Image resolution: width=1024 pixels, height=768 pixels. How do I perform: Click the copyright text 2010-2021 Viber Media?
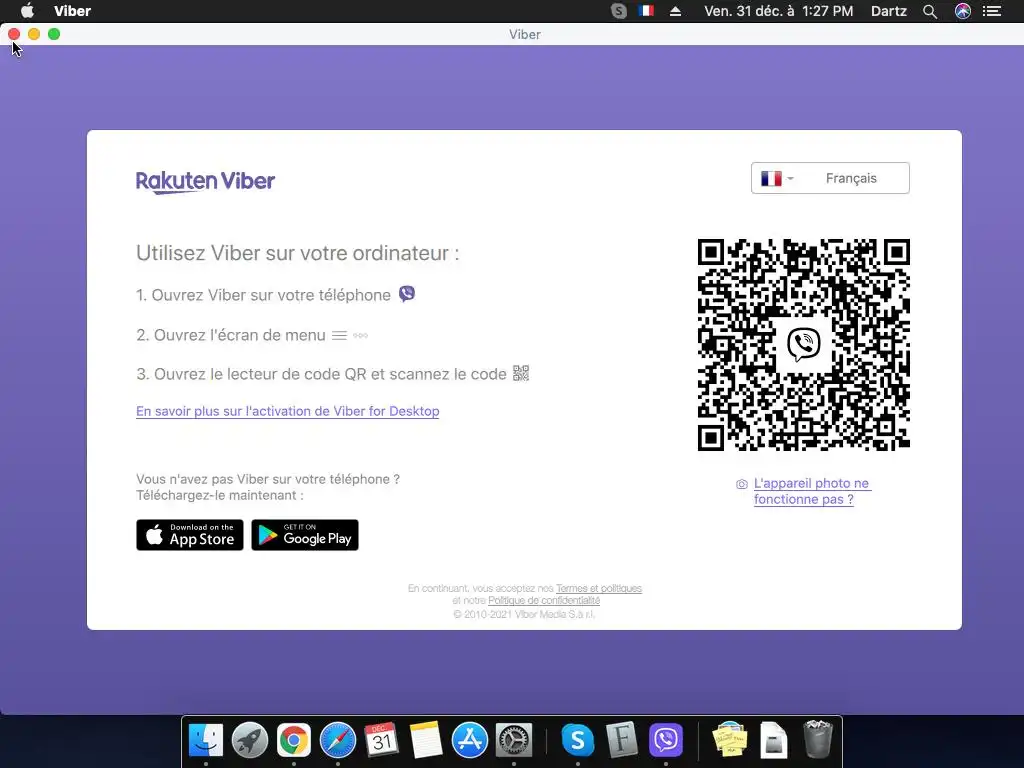click(x=524, y=615)
